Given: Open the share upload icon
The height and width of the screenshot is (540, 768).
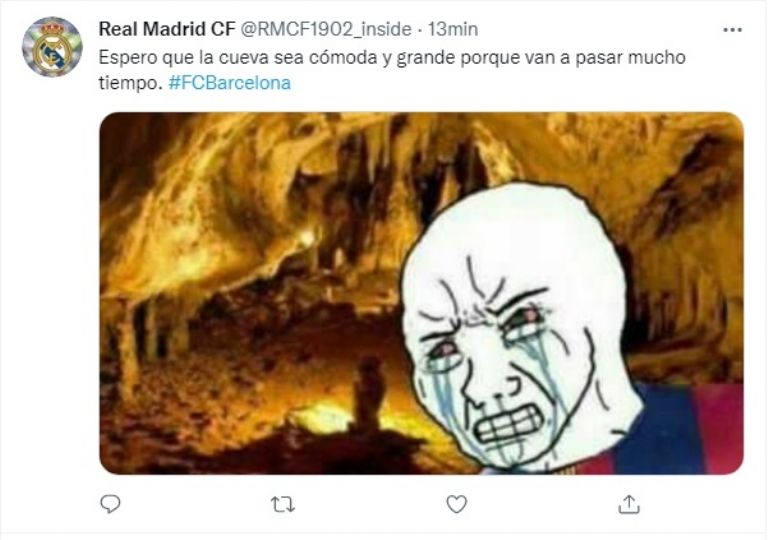Looking at the screenshot, I should [x=629, y=504].
